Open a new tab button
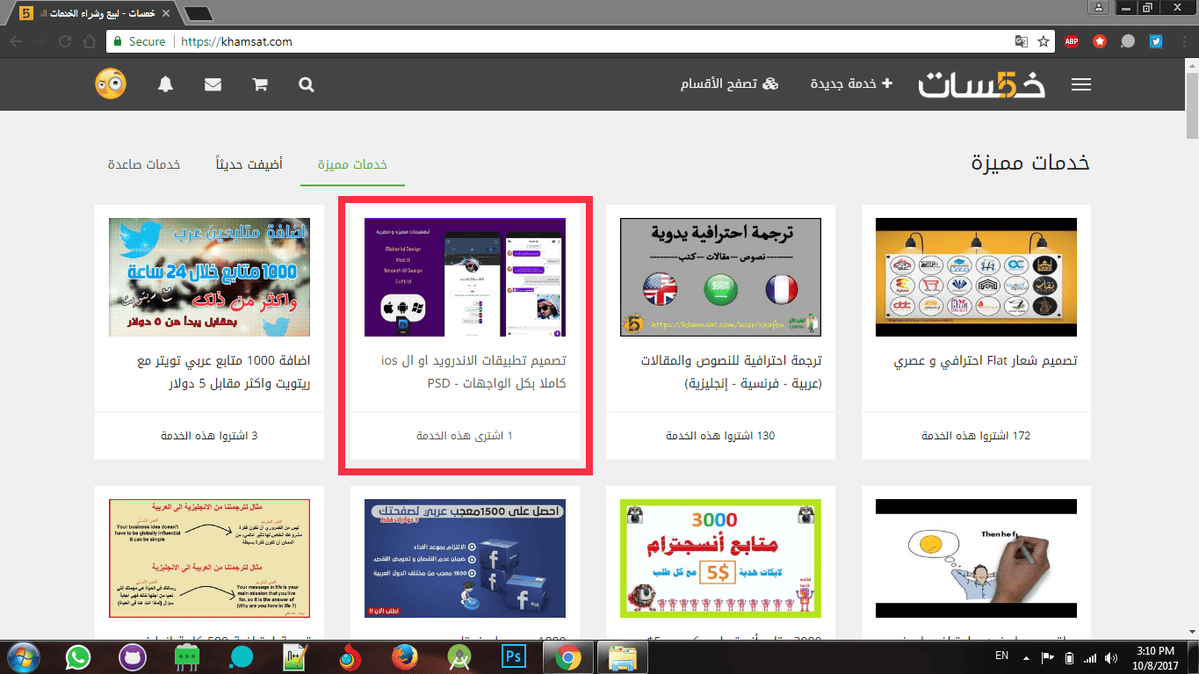 199,13
